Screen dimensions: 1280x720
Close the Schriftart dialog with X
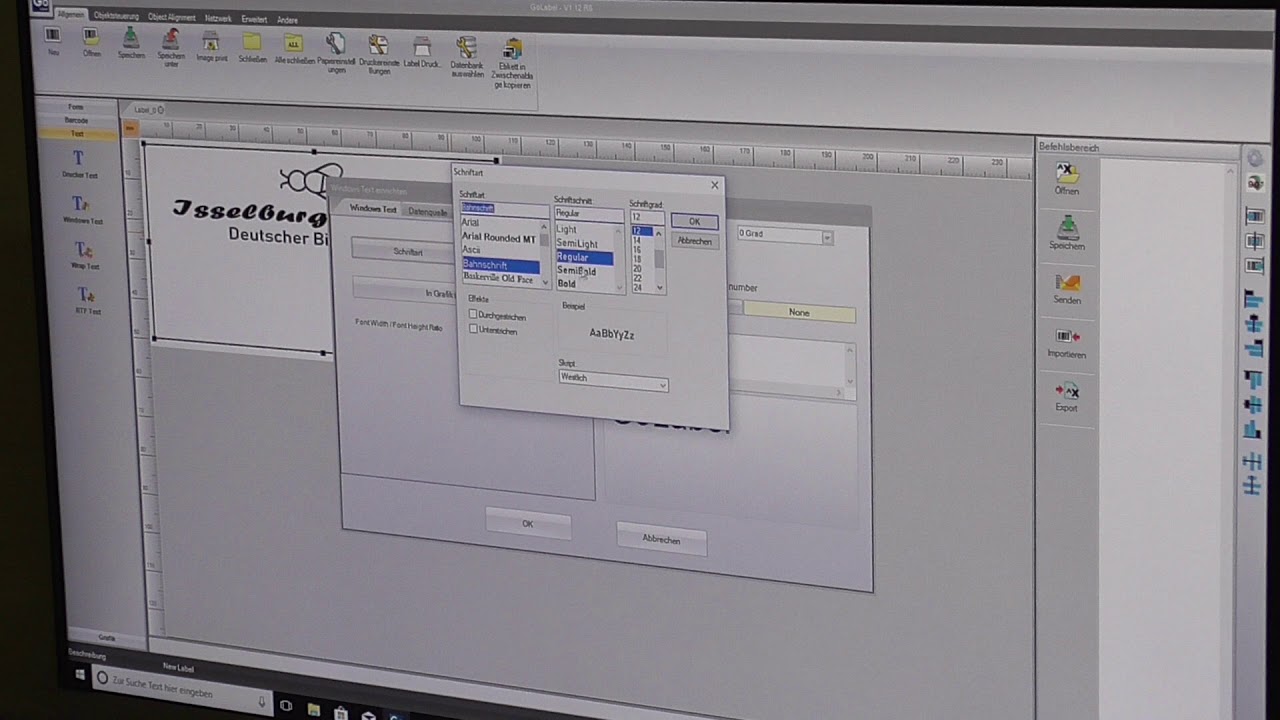tap(714, 185)
